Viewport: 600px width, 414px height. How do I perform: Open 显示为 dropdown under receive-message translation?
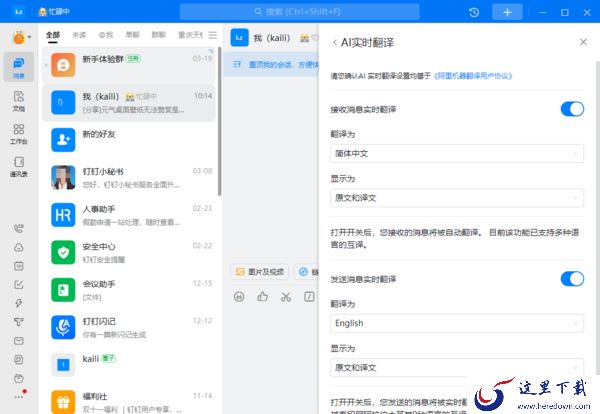[x=457, y=198]
